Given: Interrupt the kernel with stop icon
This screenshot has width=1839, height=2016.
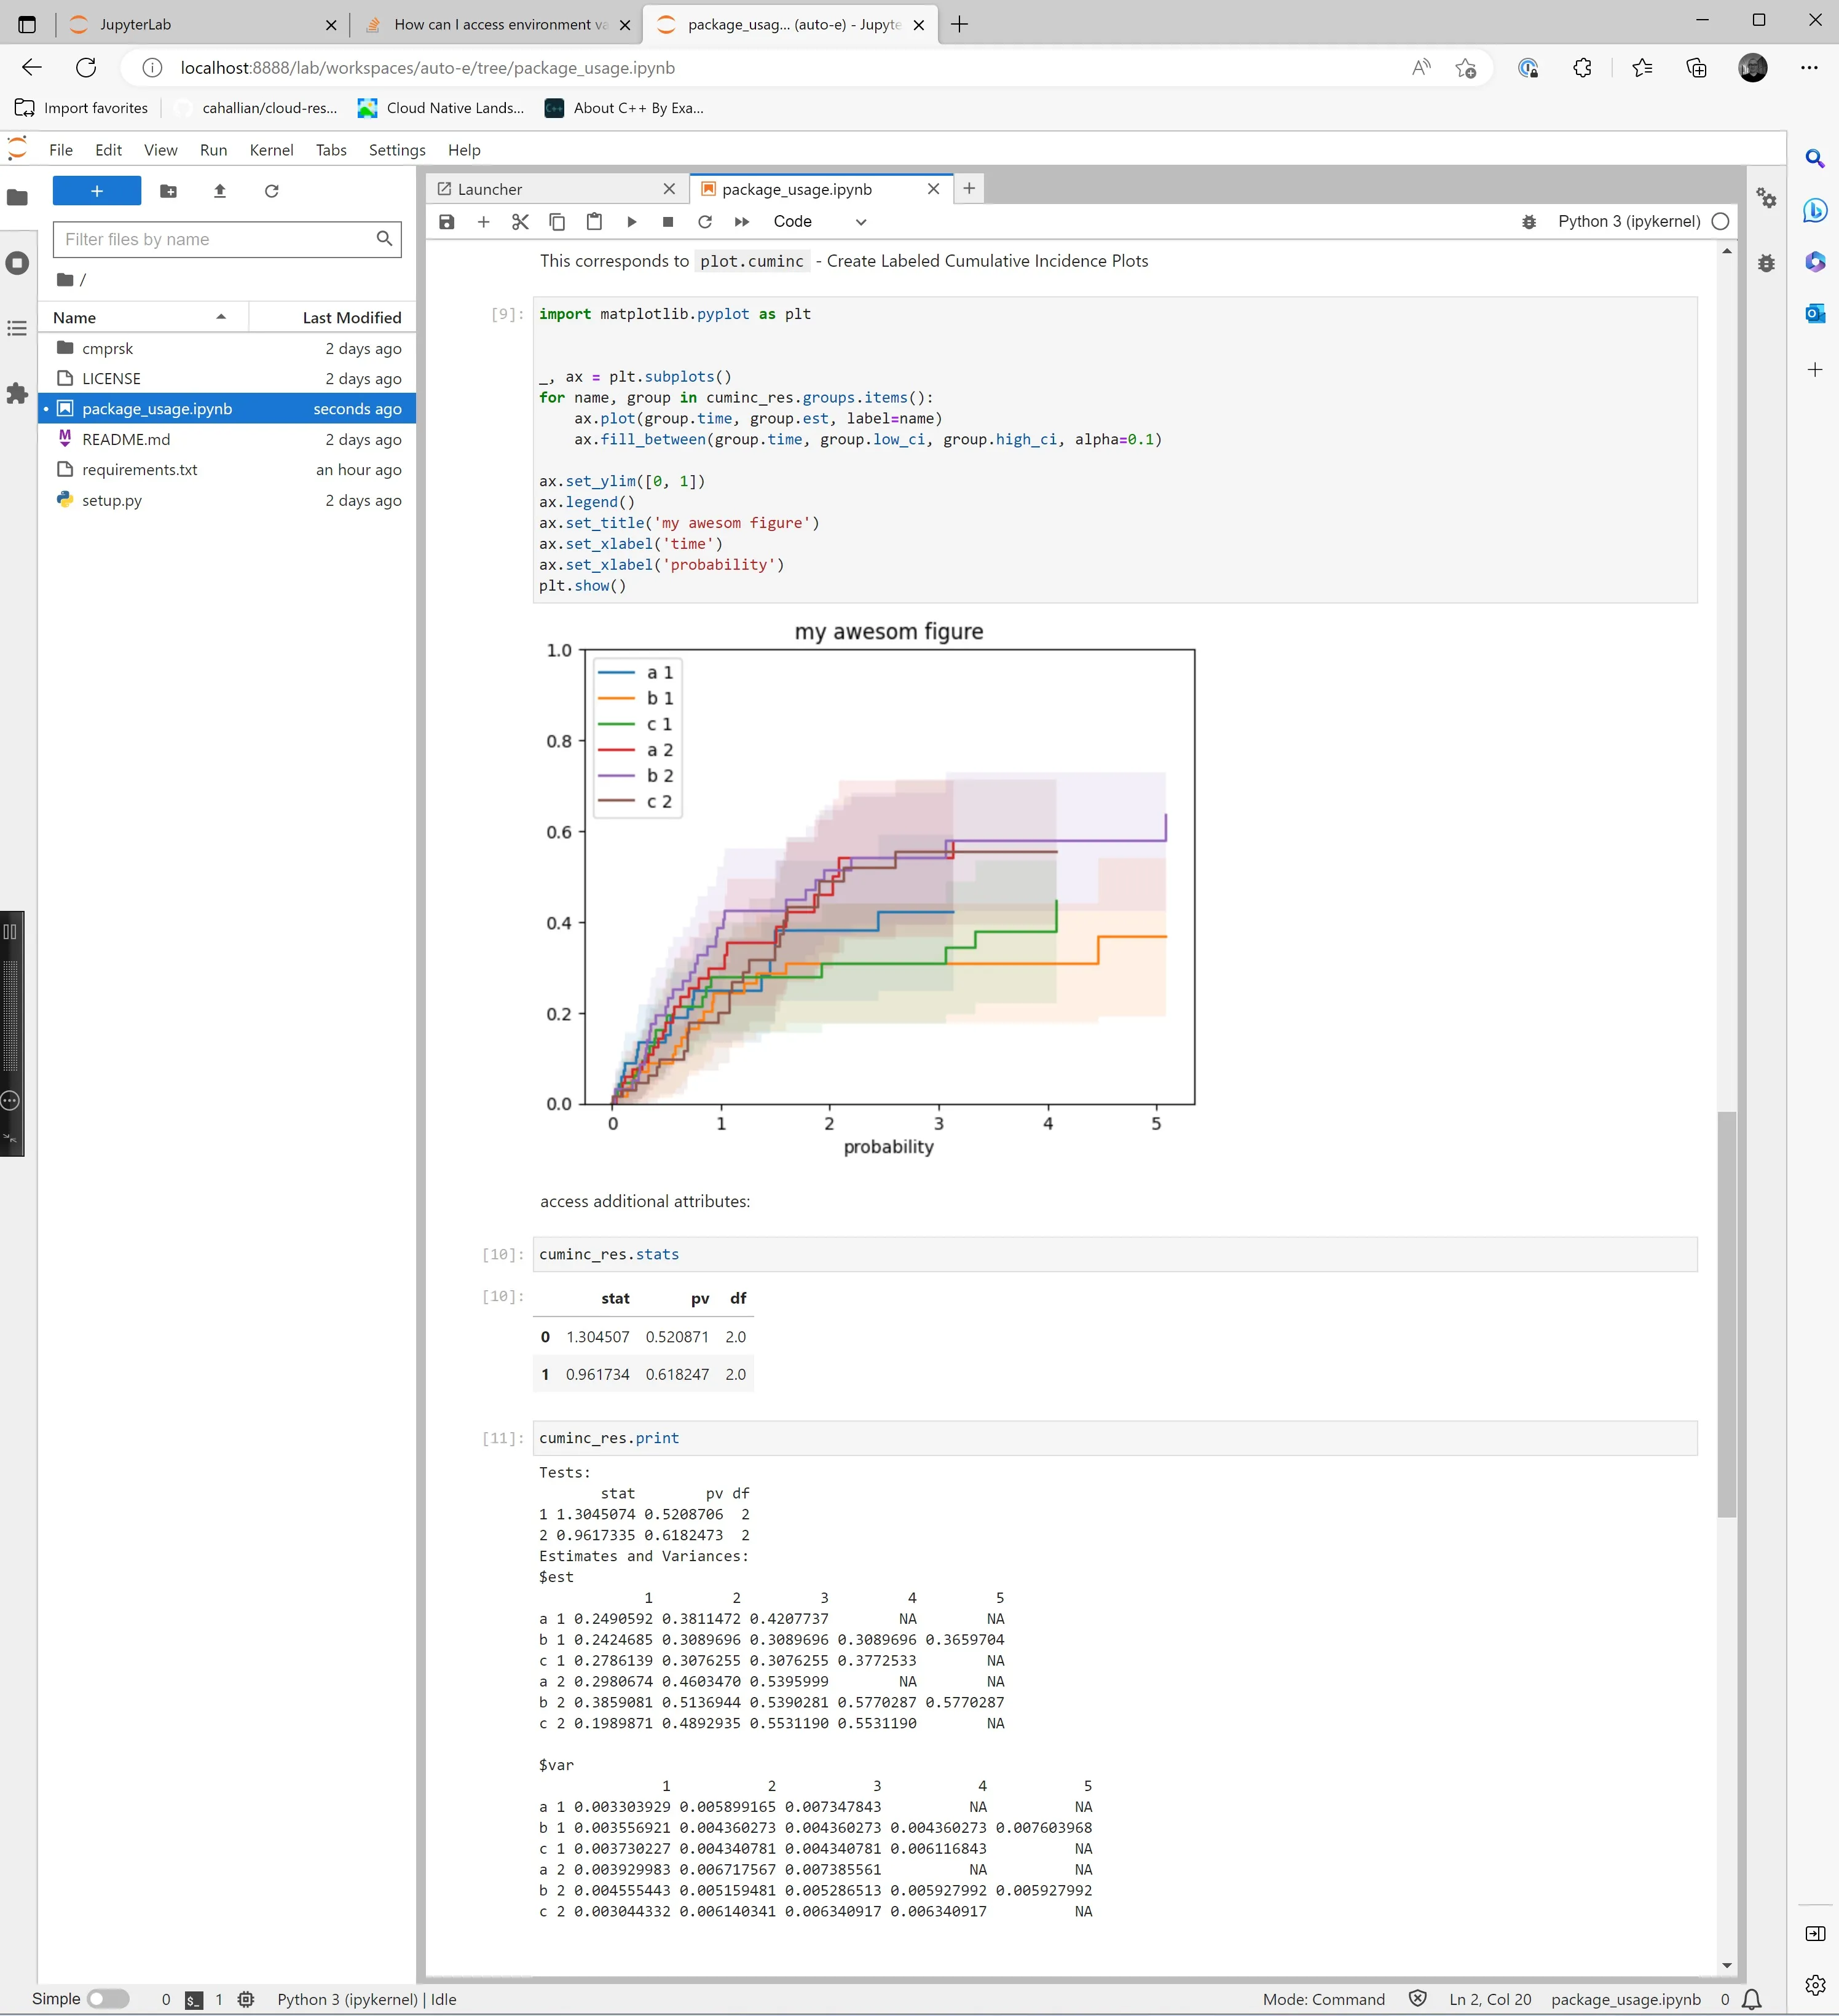Looking at the screenshot, I should [x=668, y=222].
